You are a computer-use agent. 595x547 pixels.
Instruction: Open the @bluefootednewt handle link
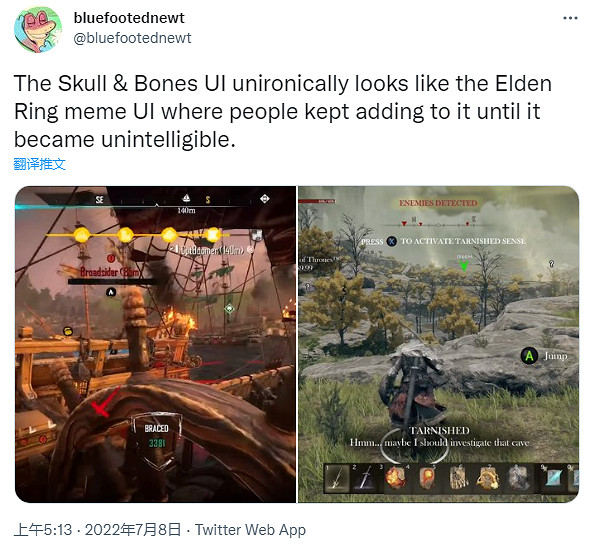coord(132,38)
